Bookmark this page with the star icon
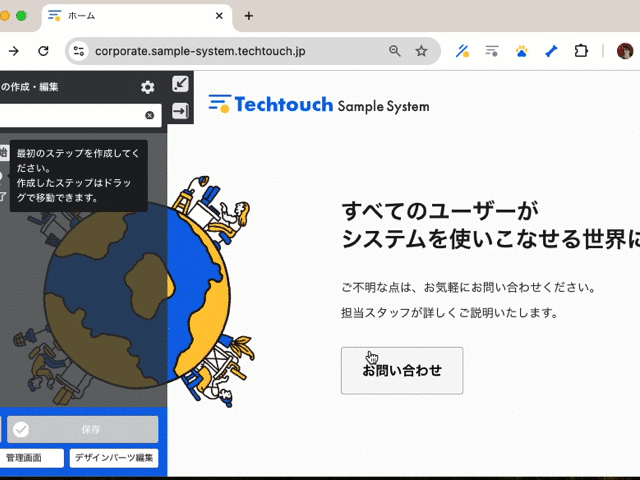Screen dimensions: 640x480 tap(421, 51)
